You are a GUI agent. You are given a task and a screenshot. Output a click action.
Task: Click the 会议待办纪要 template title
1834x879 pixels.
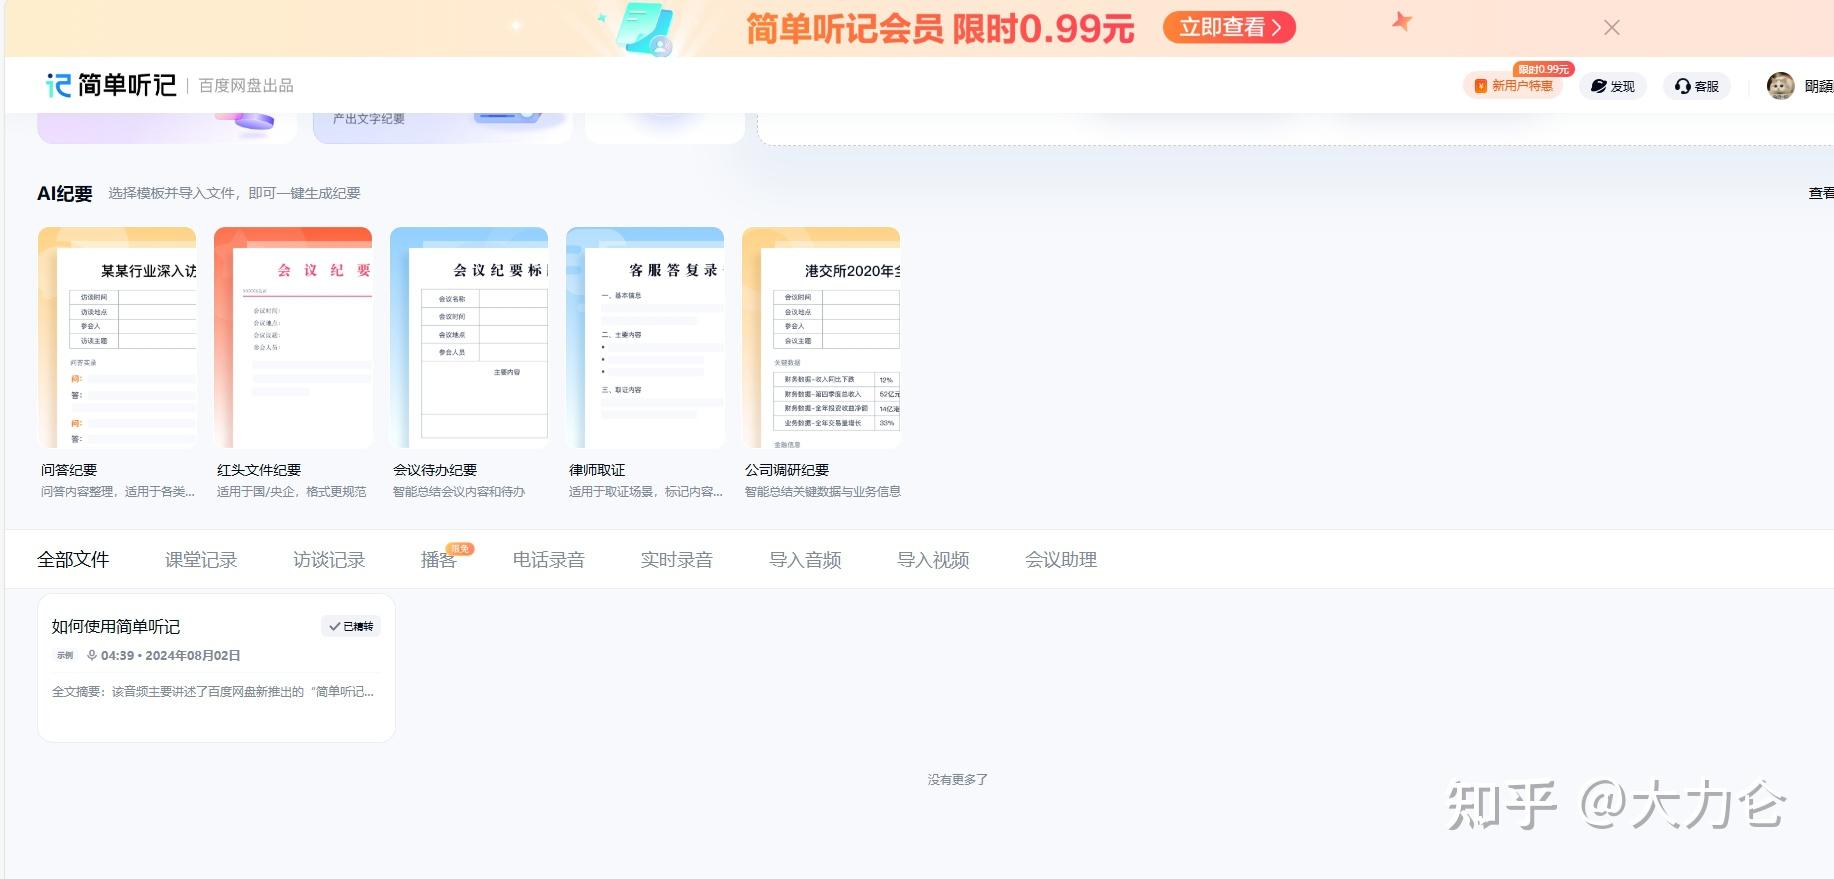[435, 470]
